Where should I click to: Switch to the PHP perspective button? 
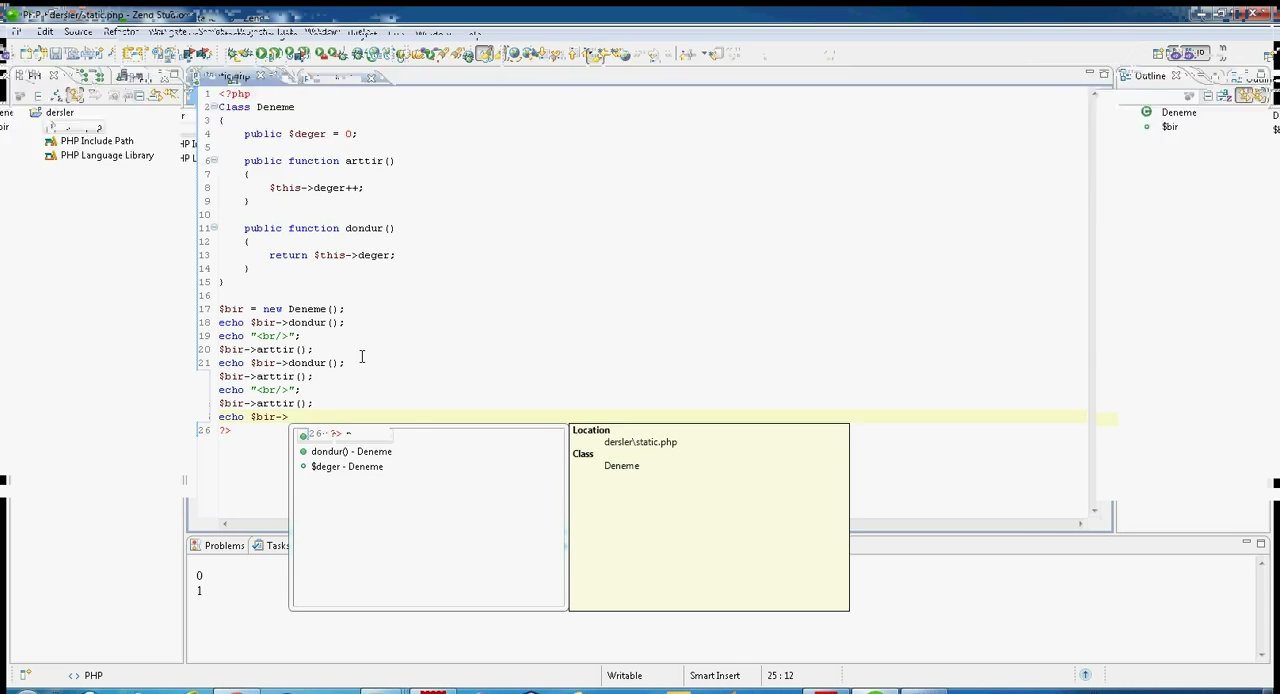[1189, 54]
